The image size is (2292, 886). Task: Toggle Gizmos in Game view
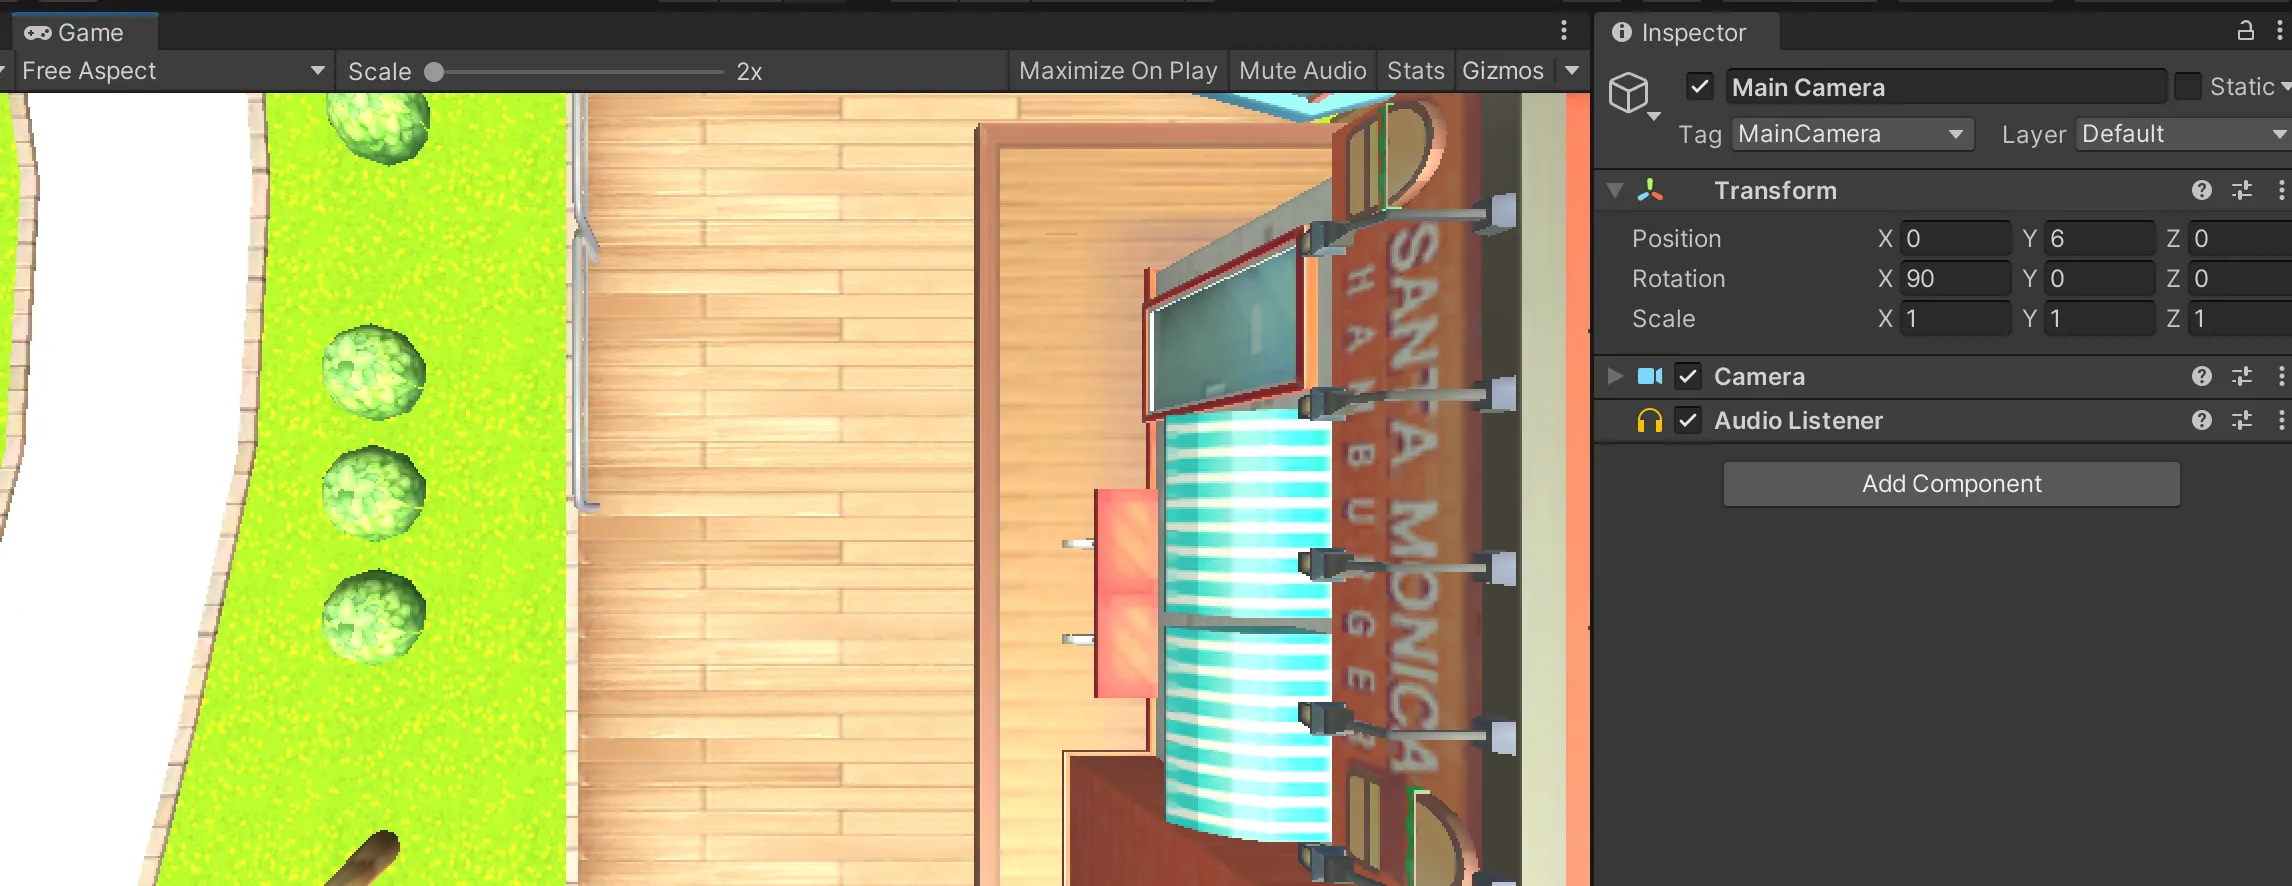(x=1503, y=71)
